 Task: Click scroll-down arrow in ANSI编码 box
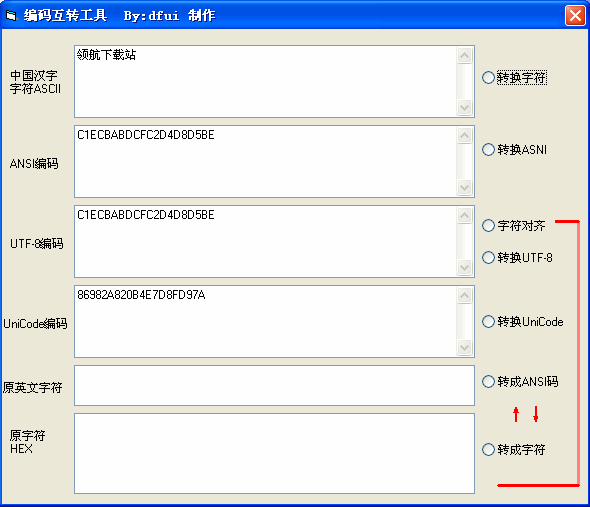pos(465,187)
